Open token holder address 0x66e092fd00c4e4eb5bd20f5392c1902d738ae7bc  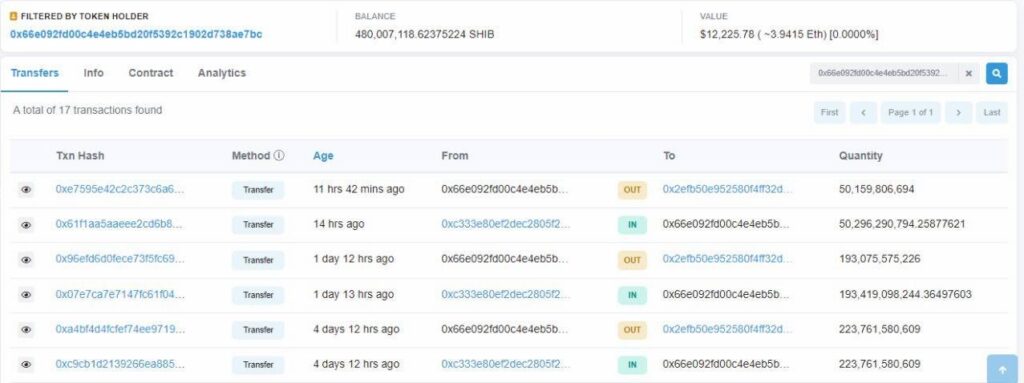pyautogui.click(x=136, y=34)
